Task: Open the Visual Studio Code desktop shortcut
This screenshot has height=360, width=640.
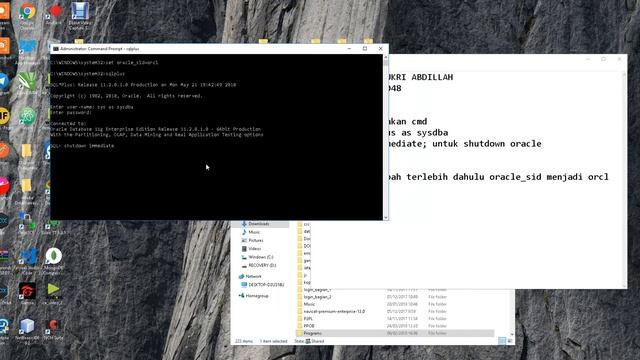Action: click(x=28, y=256)
